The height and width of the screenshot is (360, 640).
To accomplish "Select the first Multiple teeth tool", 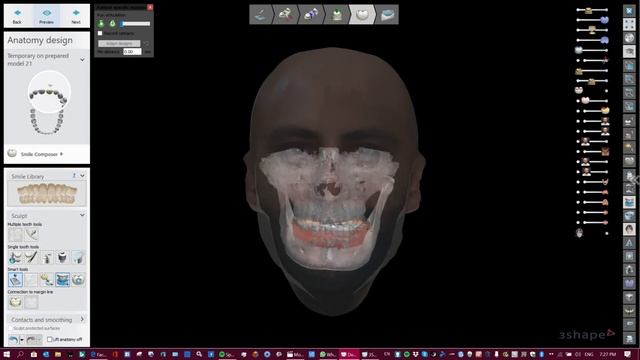I will 16,235.
